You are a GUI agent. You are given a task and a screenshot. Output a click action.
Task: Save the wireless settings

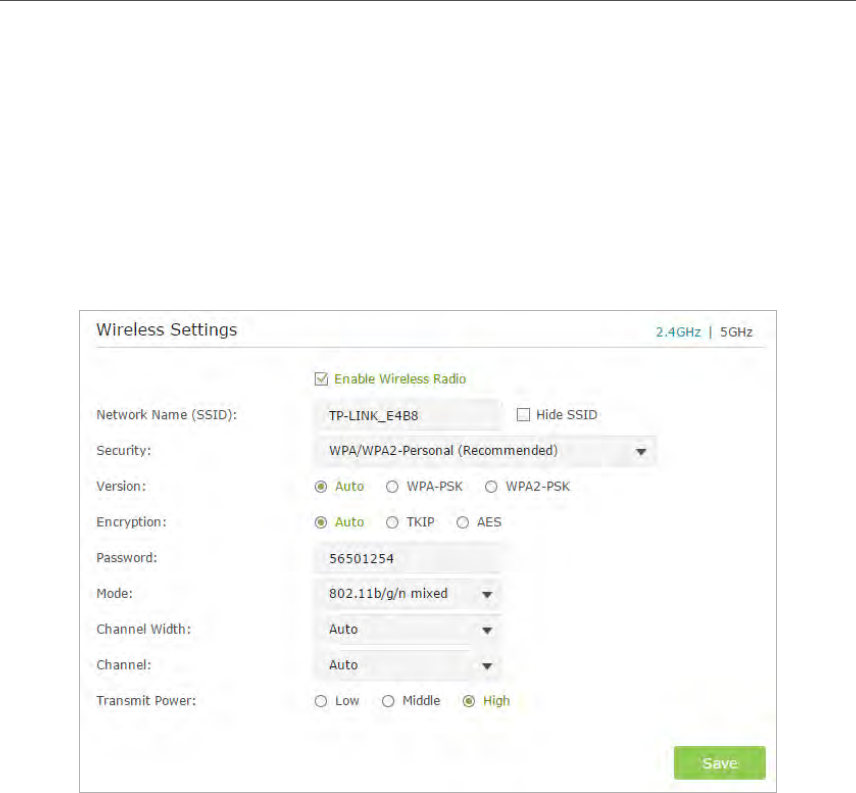720,762
